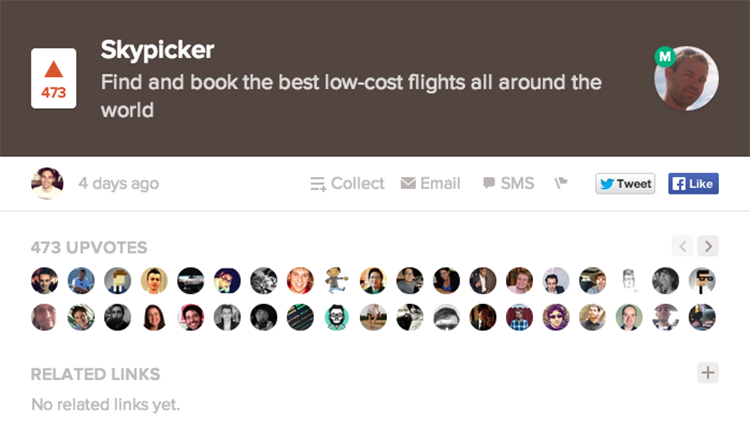Screen dimensions: 750x438
Task: Click the green M maker badge
Action: 665,57
